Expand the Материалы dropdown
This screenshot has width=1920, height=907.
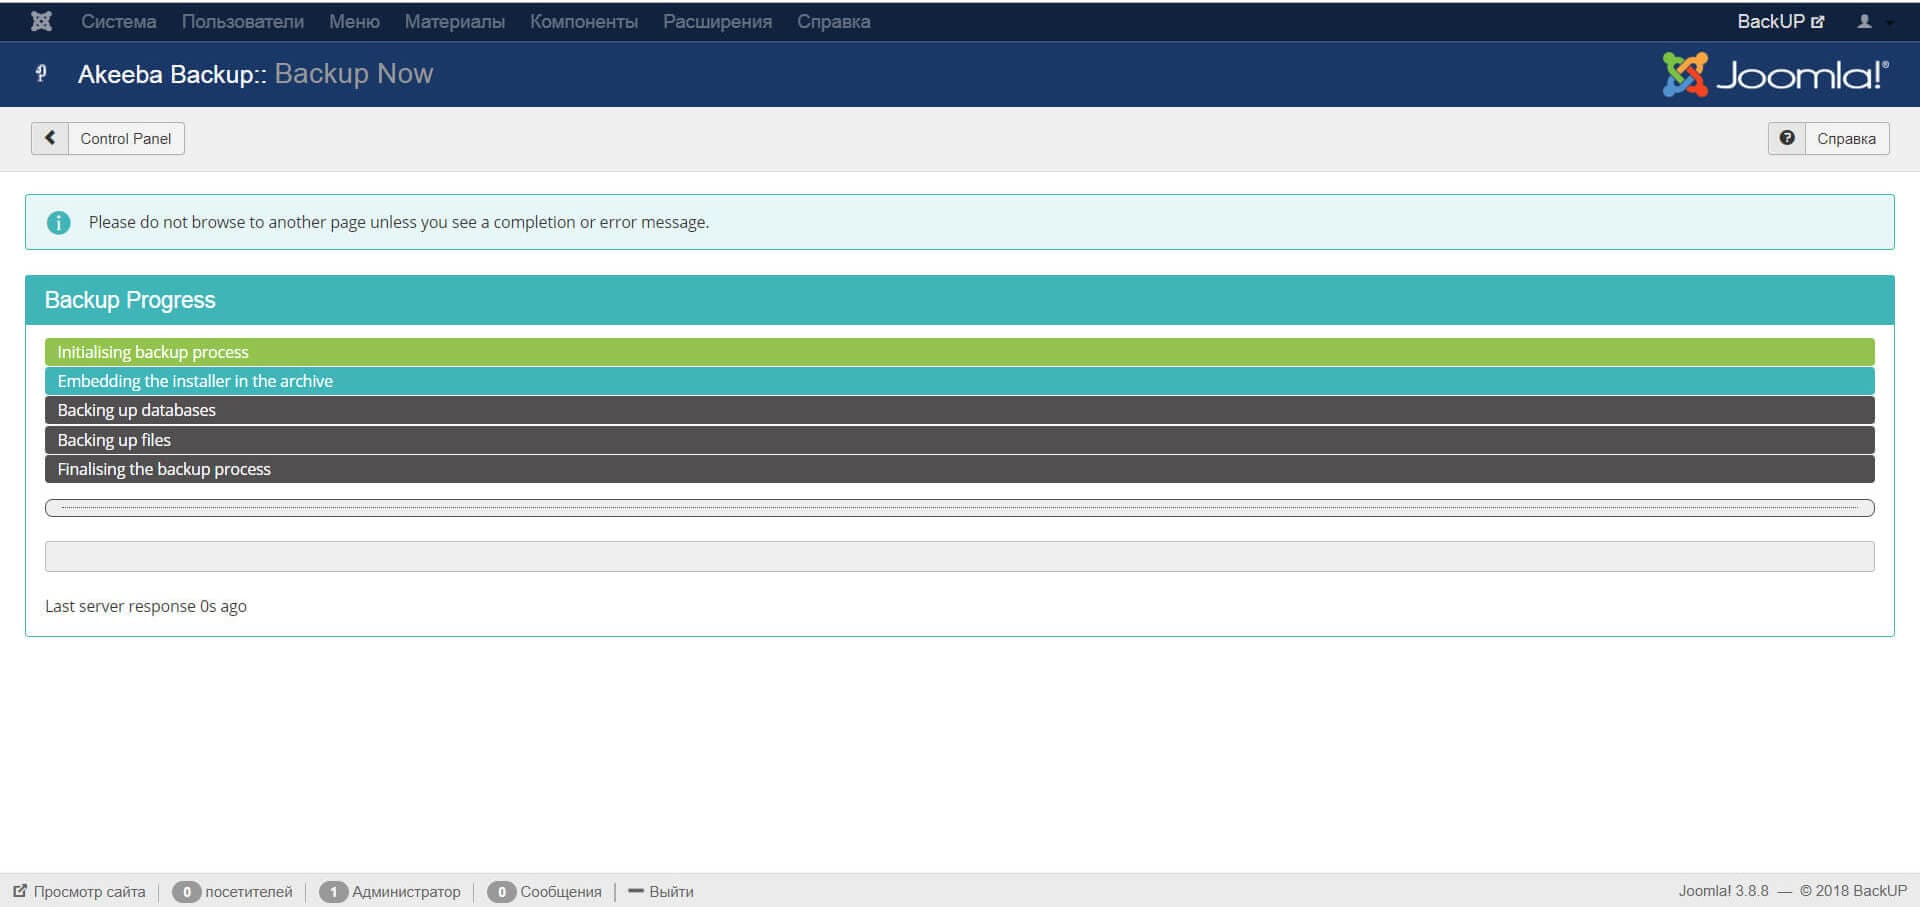click(454, 21)
